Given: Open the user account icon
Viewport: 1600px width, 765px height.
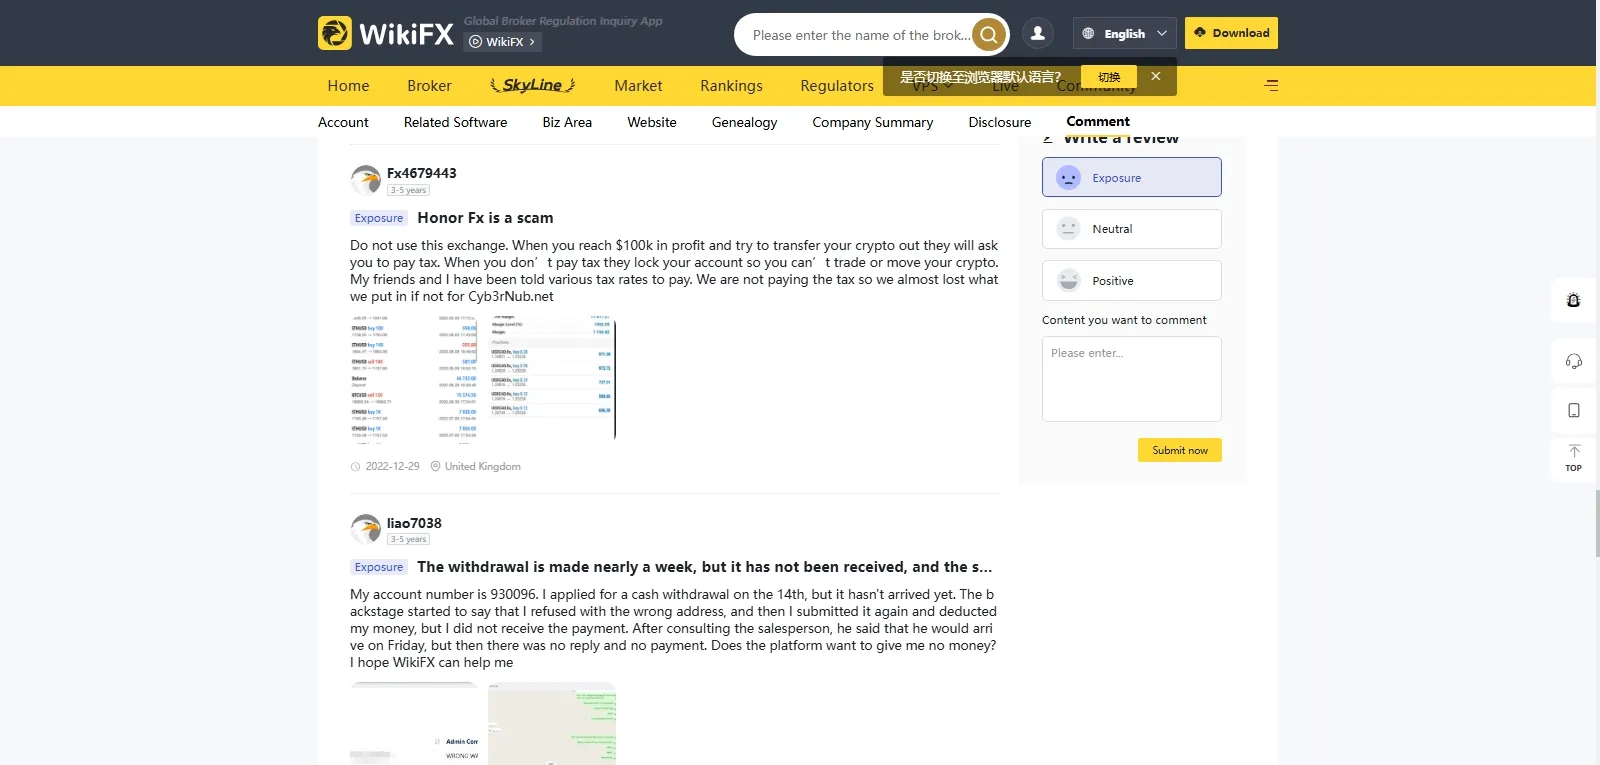Looking at the screenshot, I should pyautogui.click(x=1038, y=33).
